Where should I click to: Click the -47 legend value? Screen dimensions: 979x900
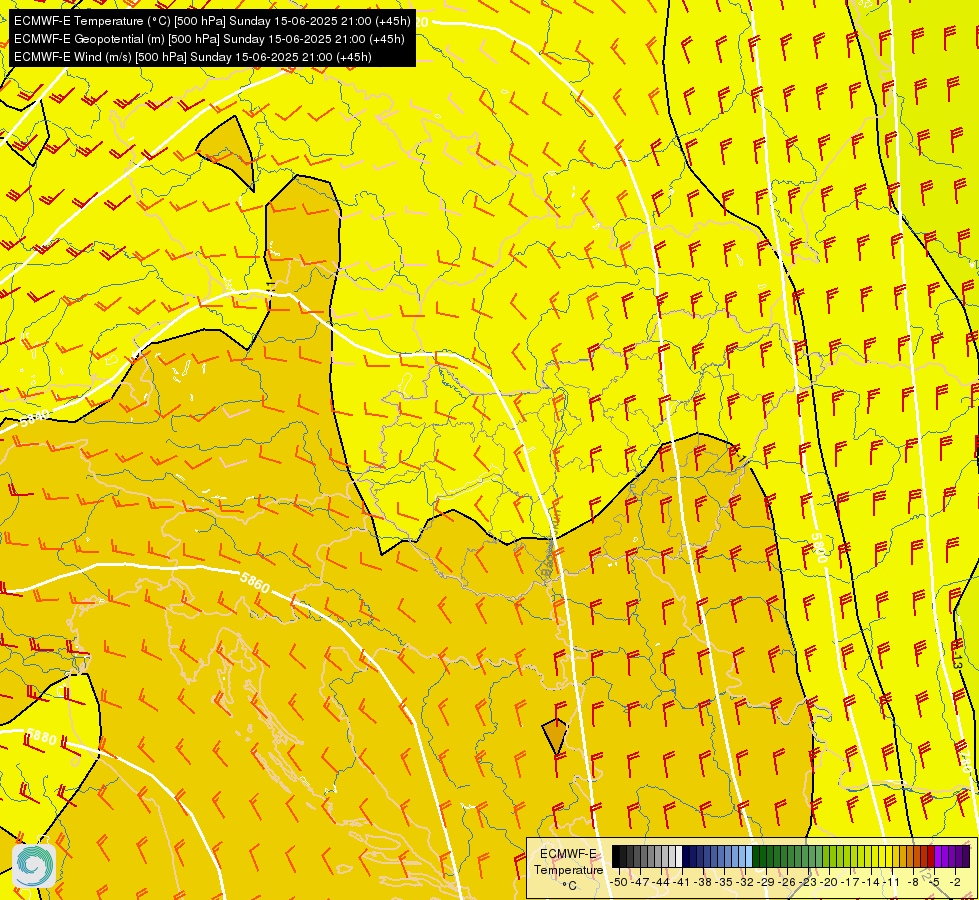[639, 882]
